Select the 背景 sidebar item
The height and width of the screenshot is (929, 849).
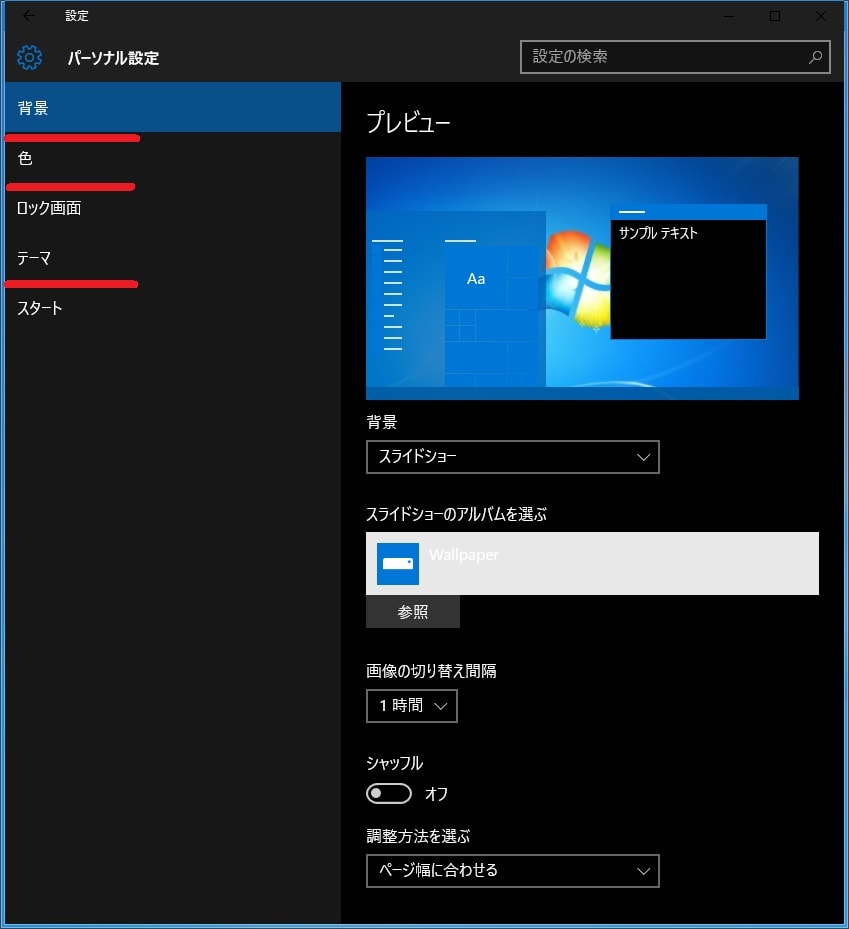click(x=172, y=107)
